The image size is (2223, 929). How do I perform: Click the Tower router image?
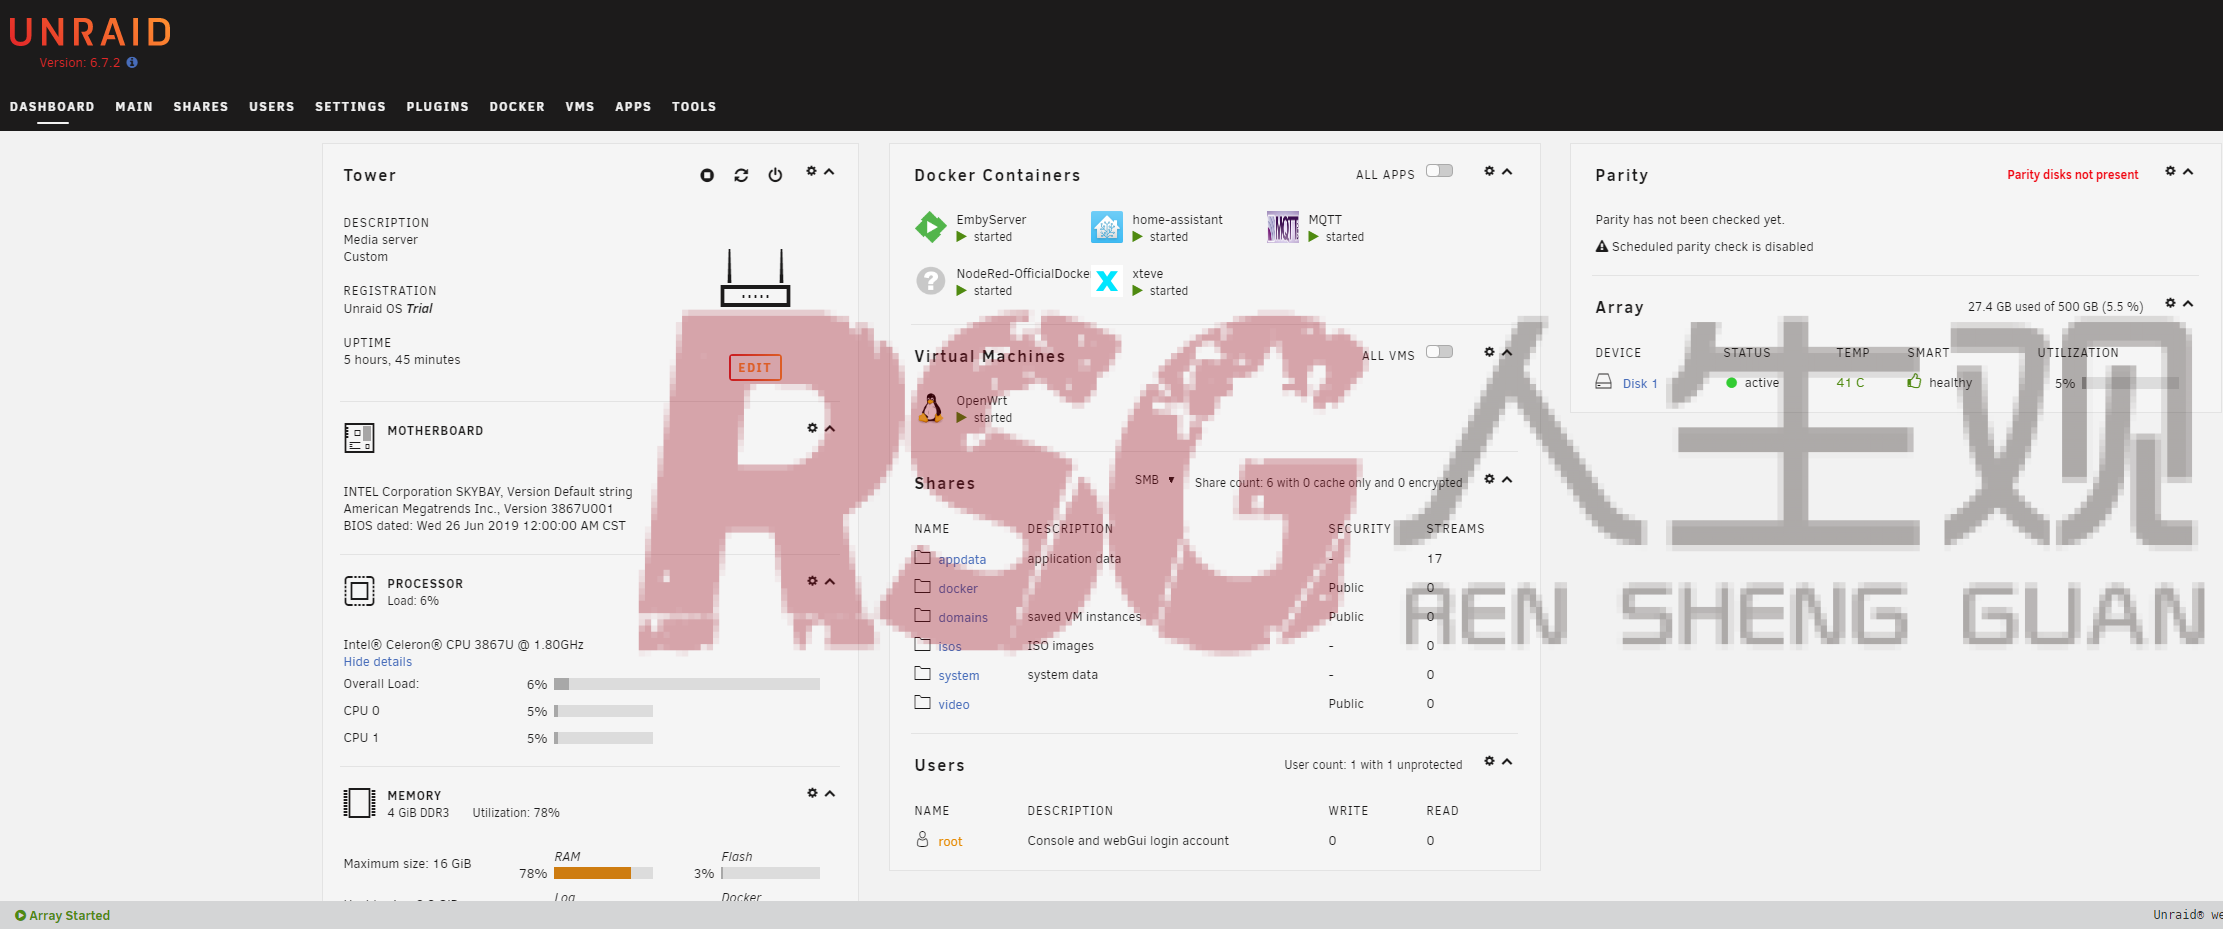(x=755, y=278)
